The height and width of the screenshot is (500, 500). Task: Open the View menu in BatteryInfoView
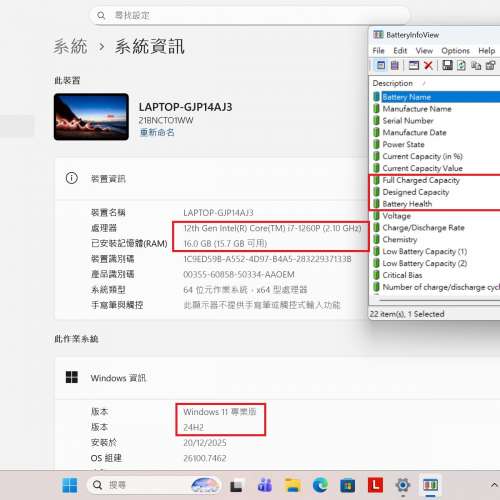point(424,51)
